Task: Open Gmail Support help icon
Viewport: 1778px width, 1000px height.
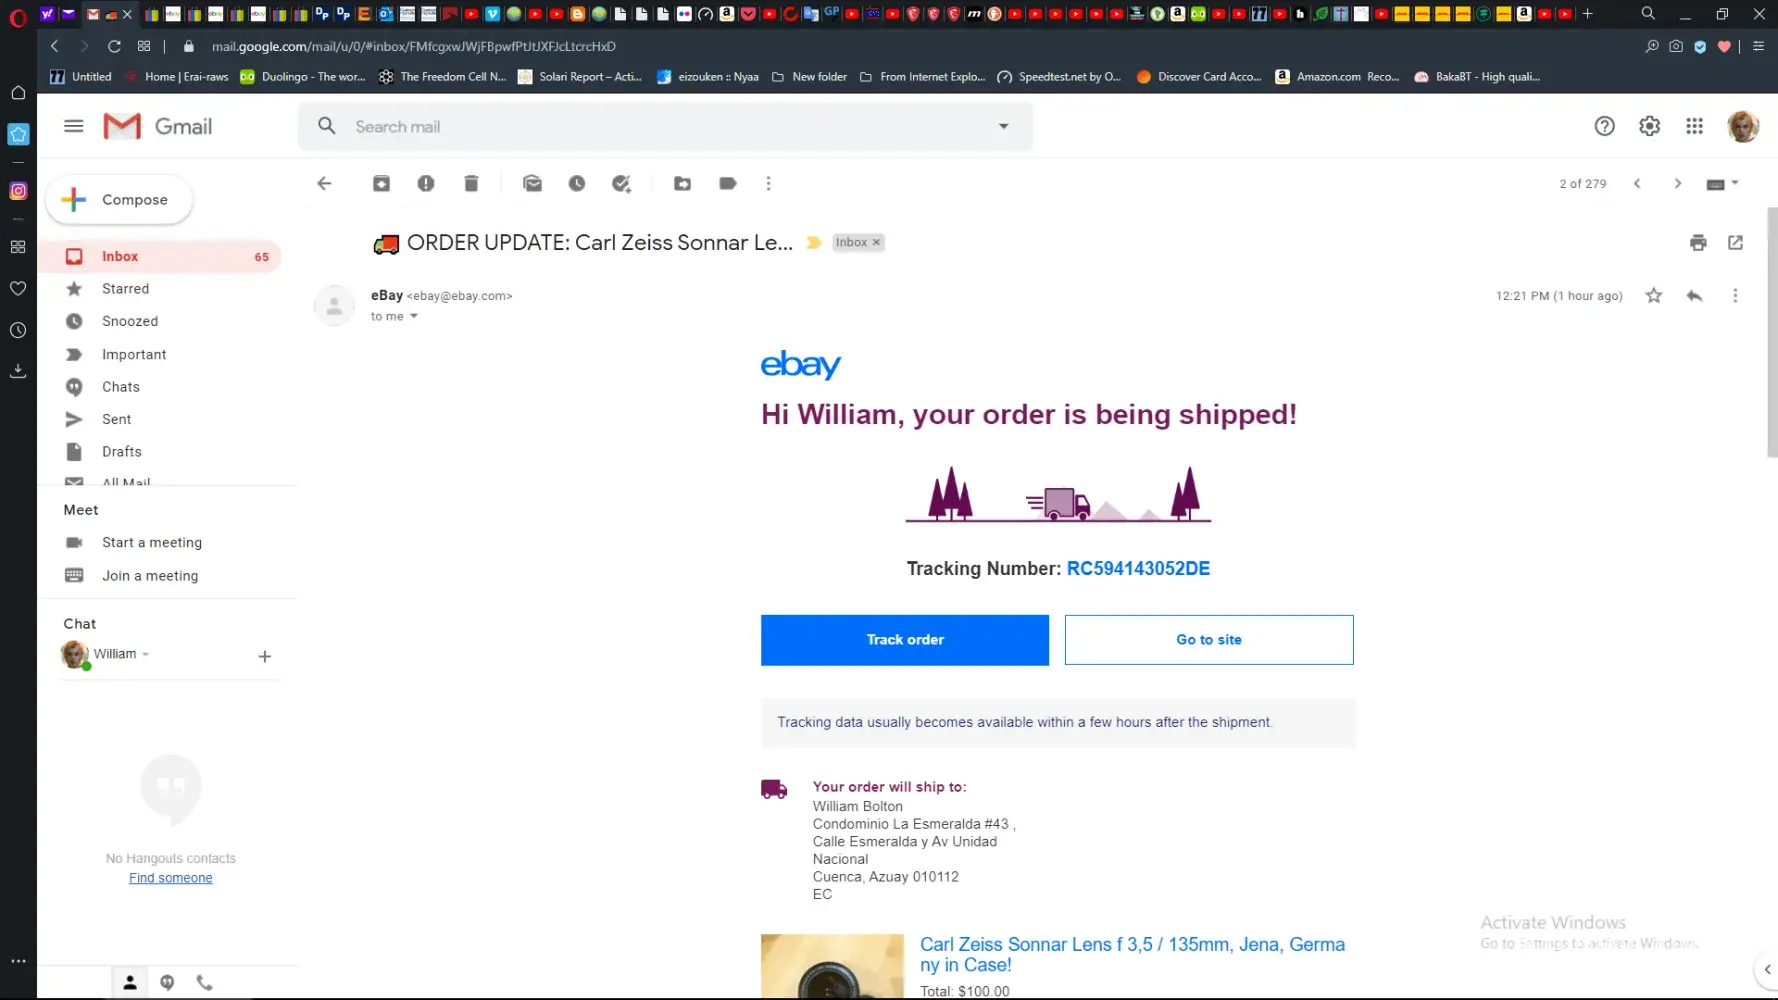Action: (x=1604, y=126)
